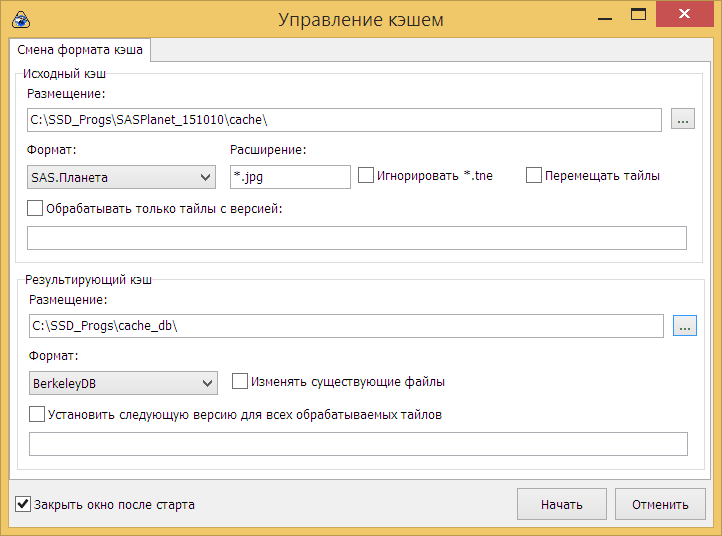The height and width of the screenshot is (536, 722).
Task: Switch to Смена формата кэша tab
Action: point(80,49)
